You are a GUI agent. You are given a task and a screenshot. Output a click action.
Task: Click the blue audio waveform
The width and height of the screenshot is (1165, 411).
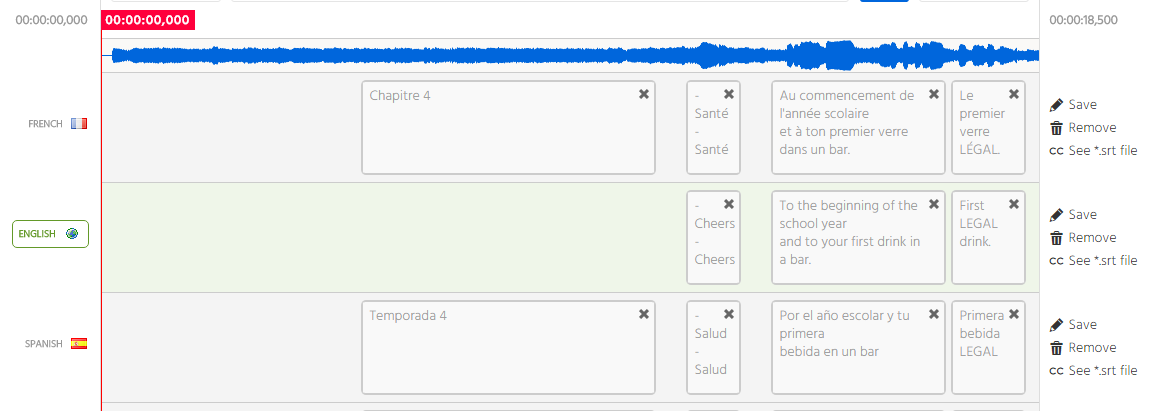point(570,55)
